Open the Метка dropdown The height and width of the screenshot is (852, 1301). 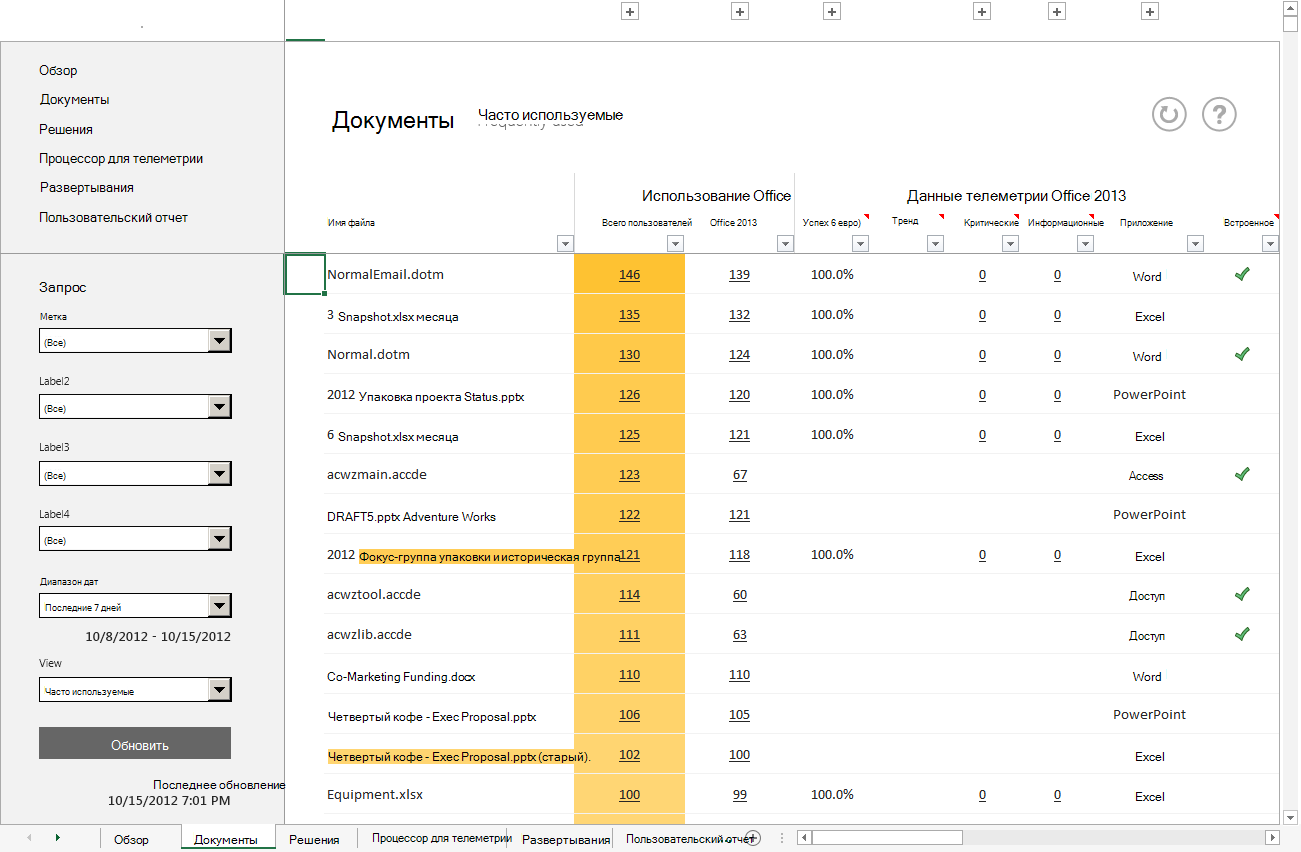click(220, 342)
